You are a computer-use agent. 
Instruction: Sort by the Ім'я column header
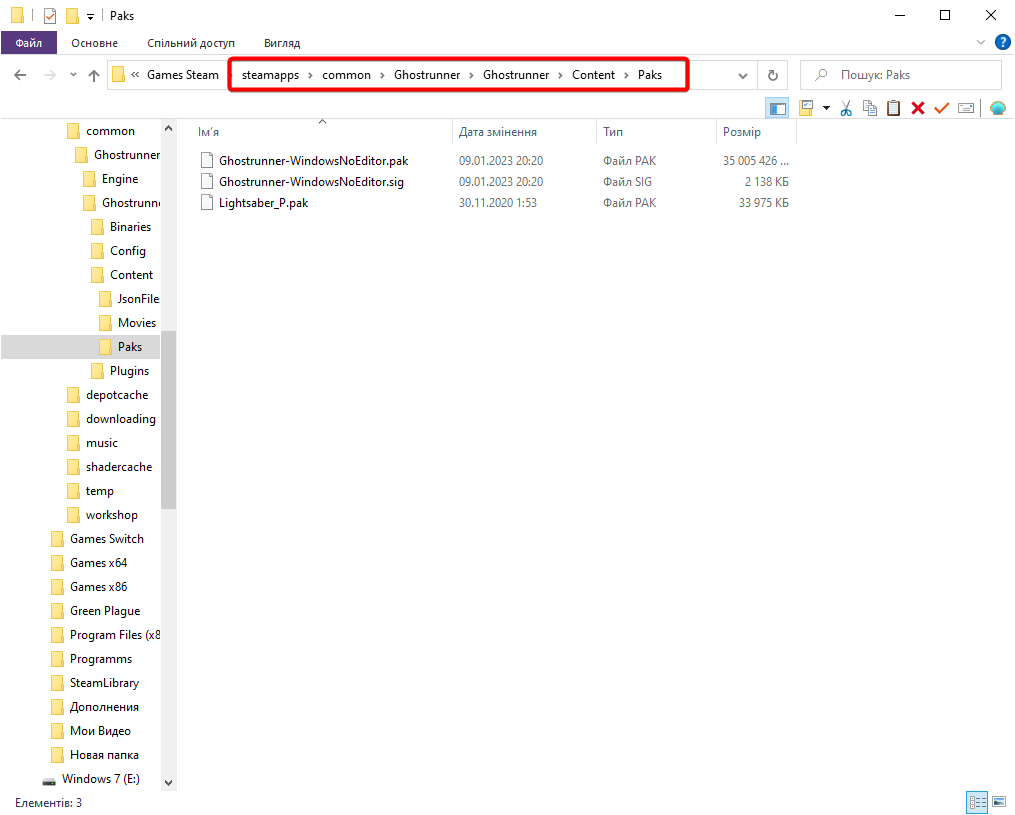point(322,132)
